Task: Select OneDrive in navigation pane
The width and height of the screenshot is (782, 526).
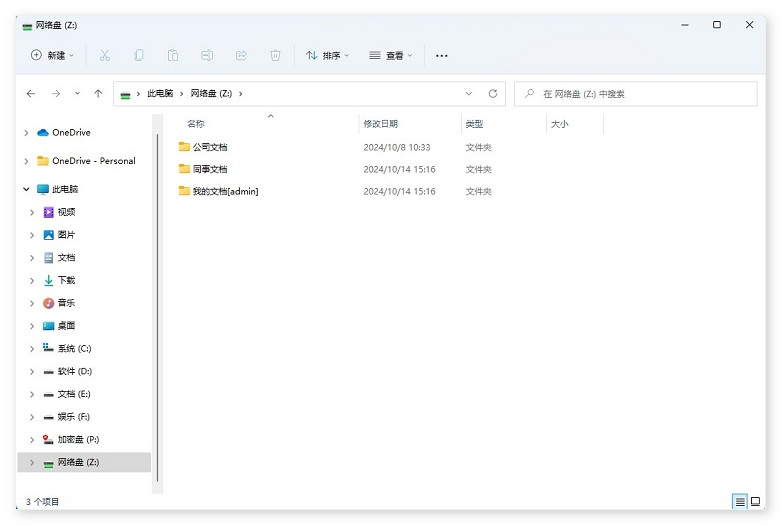Action: [x=71, y=133]
